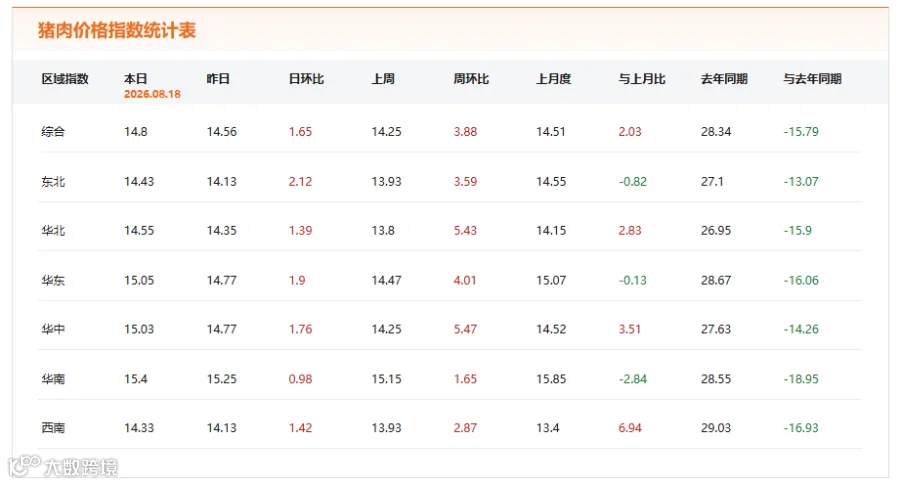Screen dimensions: 900x484
Task: Click the 本日 column header
Action: 135,79
